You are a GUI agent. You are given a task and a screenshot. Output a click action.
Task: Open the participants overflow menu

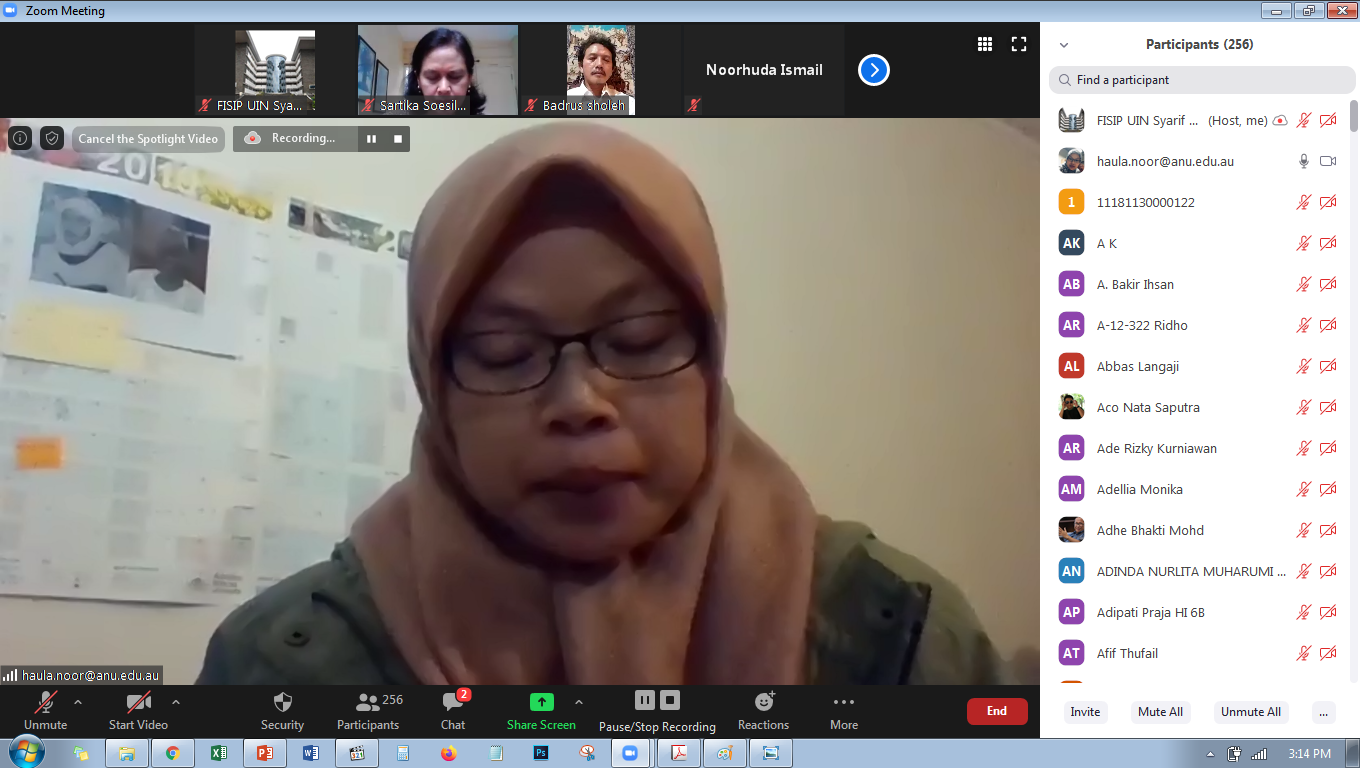1323,712
